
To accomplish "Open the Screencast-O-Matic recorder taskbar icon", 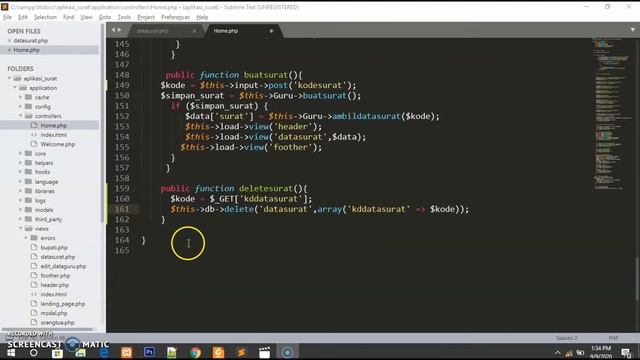I will click(287, 352).
